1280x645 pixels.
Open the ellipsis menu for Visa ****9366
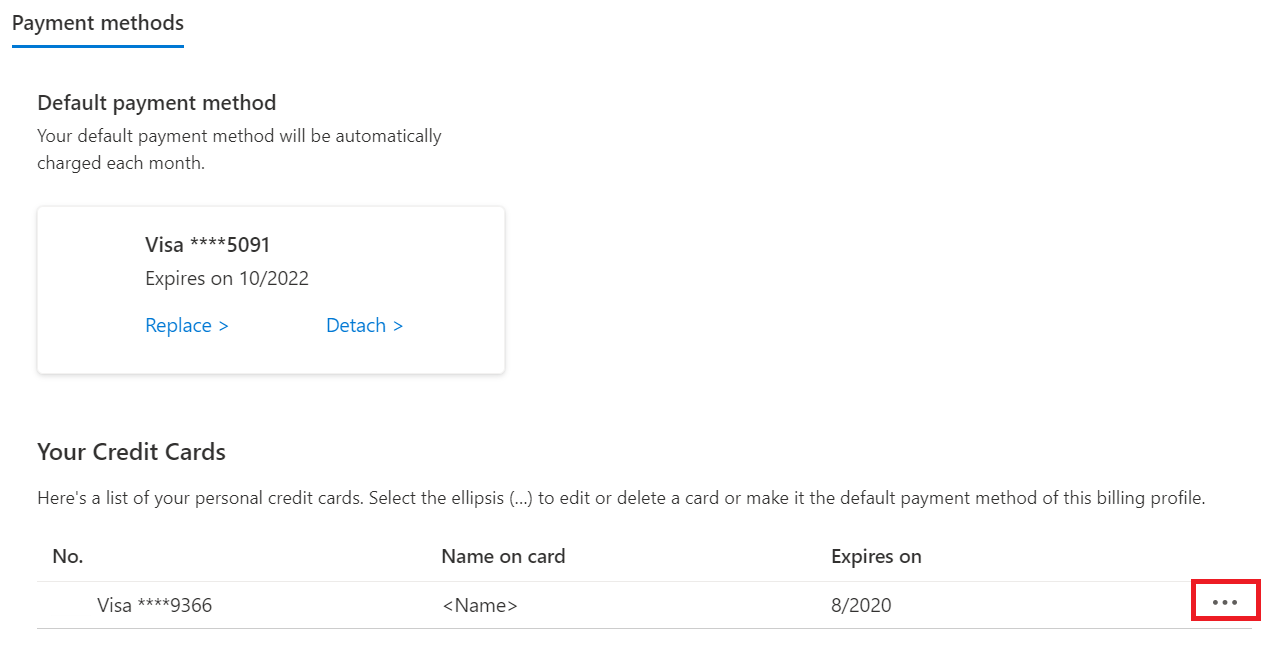click(x=1224, y=603)
